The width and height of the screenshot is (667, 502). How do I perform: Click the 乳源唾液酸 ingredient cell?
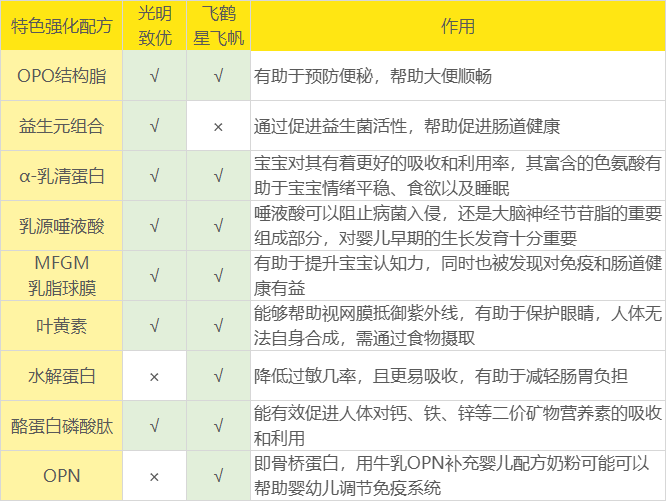(x=62, y=226)
